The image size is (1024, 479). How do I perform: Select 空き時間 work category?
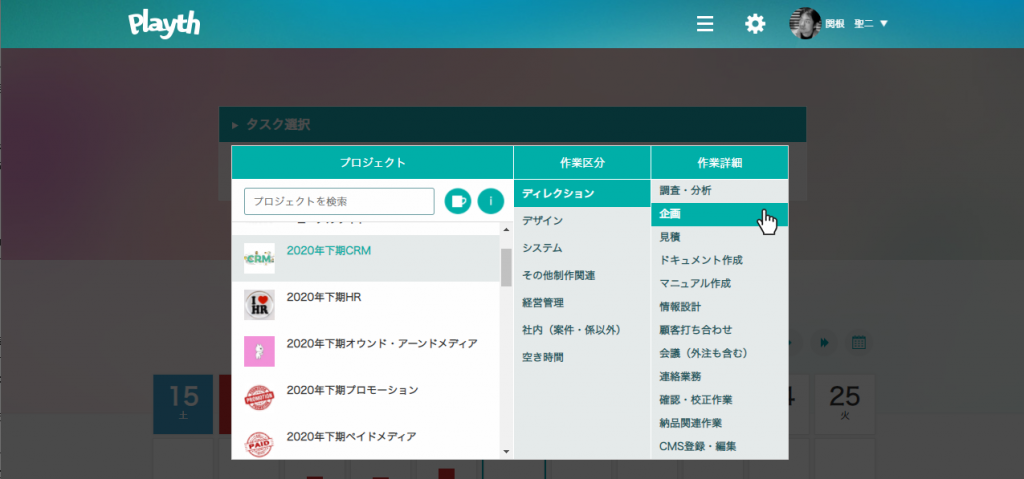(x=582, y=357)
